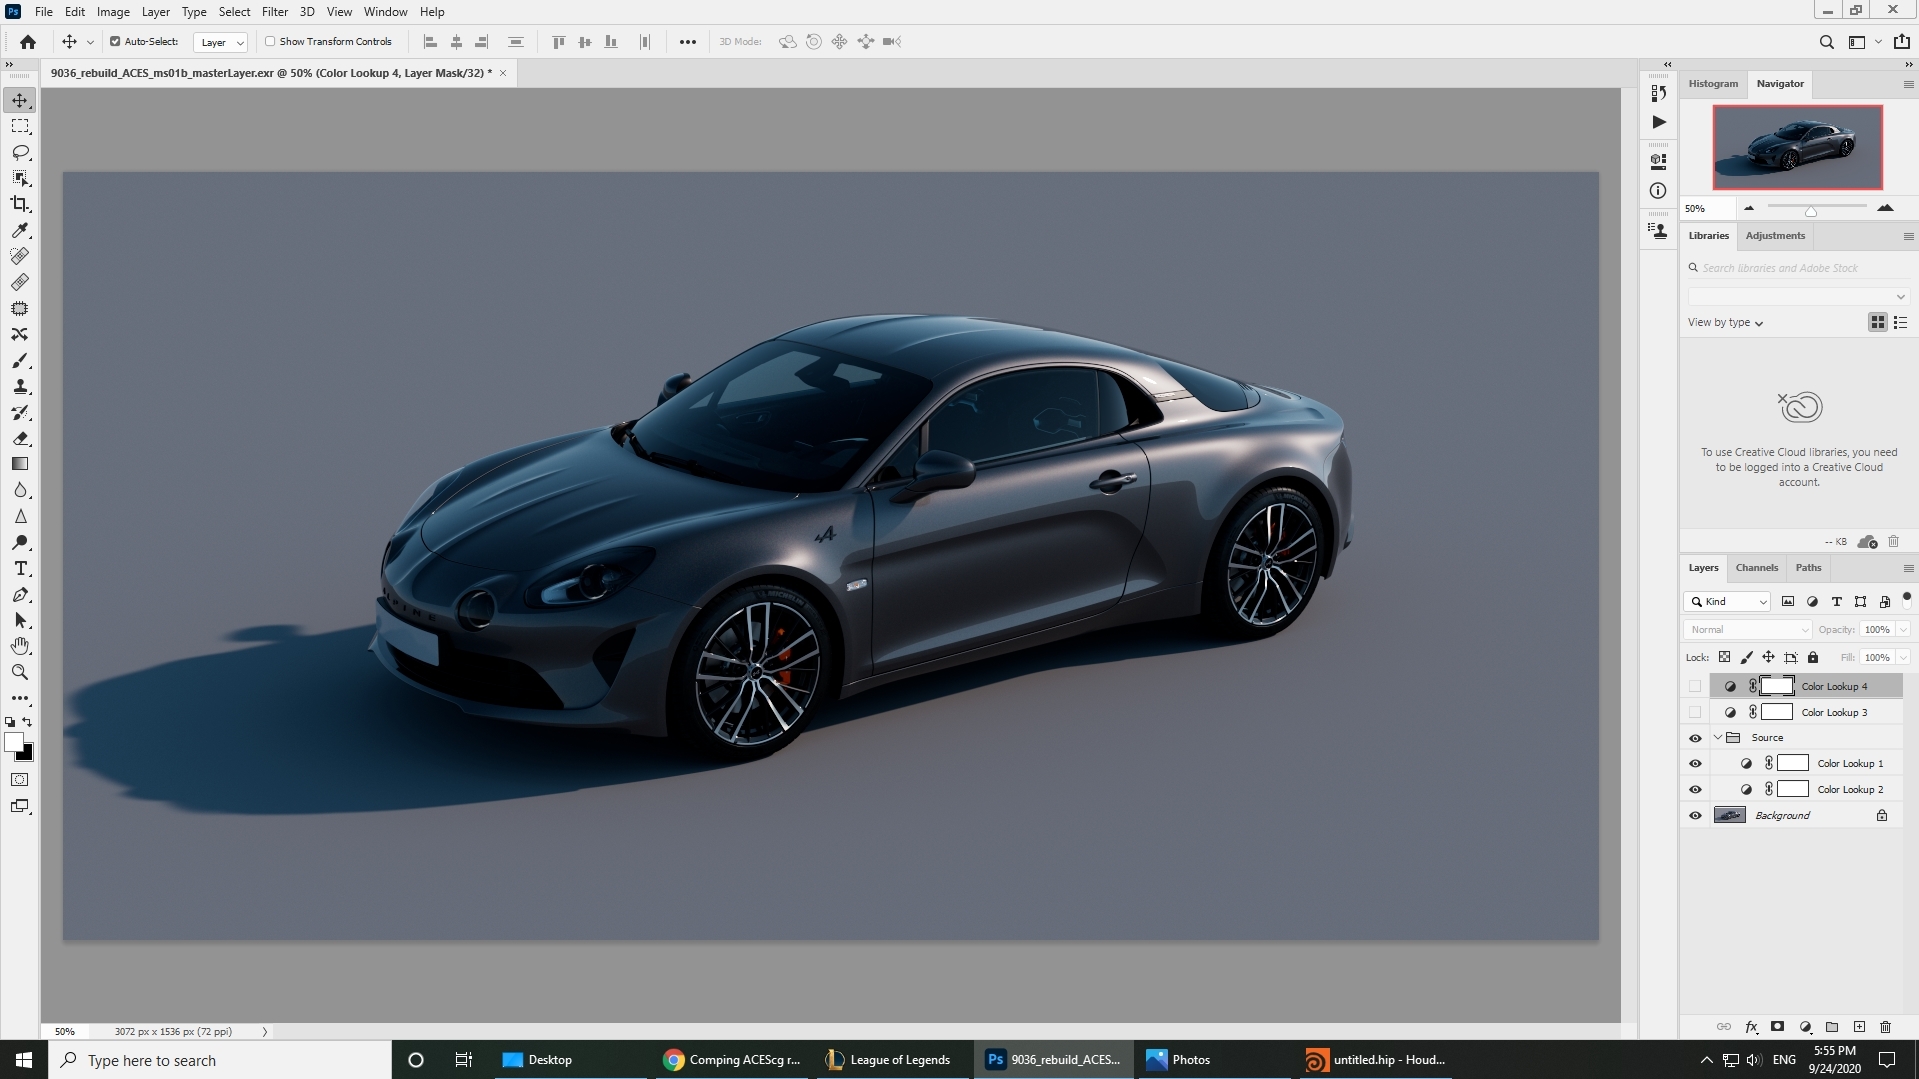Click Add layer mask icon
The image size is (1919, 1079).
pos(1777,1027)
